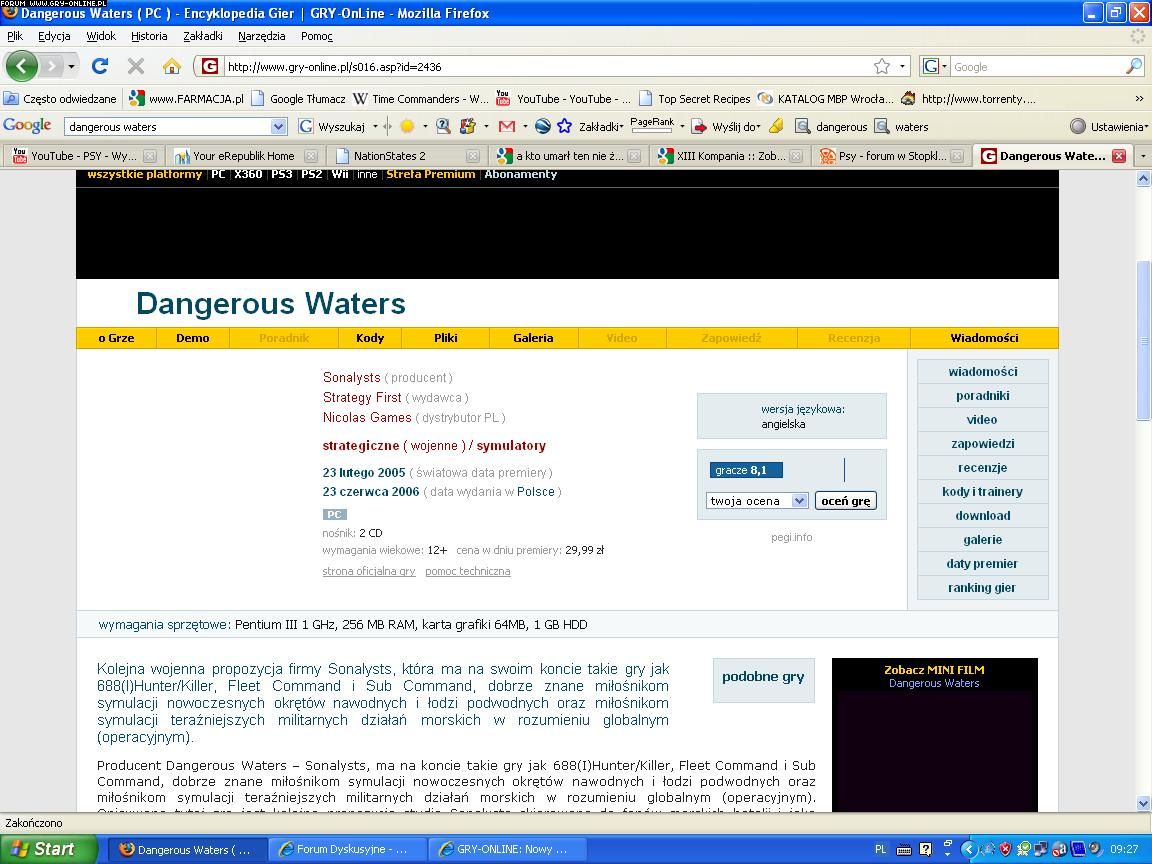Go to the Home page icon
The width and height of the screenshot is (1152, 864).
click(x=171, y=66)
